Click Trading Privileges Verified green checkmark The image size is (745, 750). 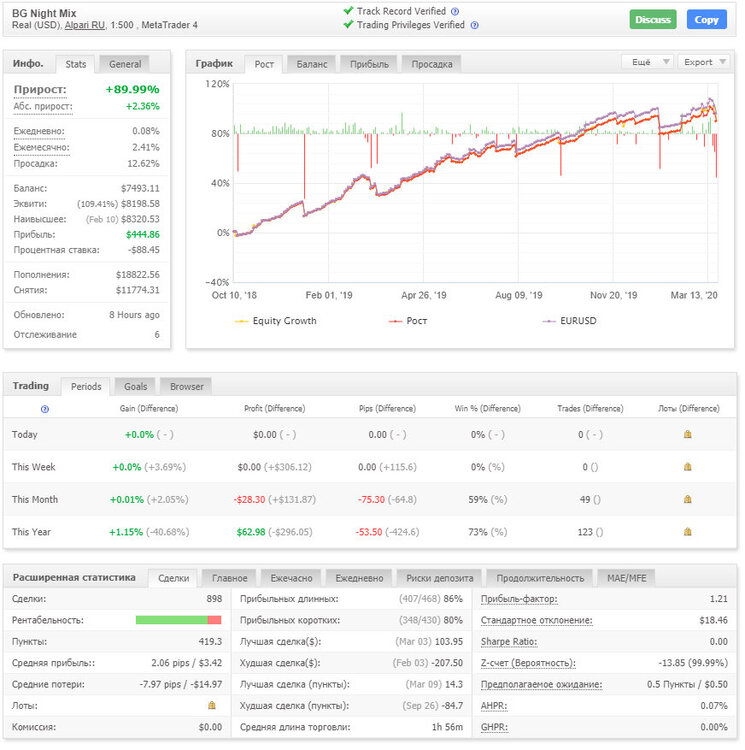(349, 24)
